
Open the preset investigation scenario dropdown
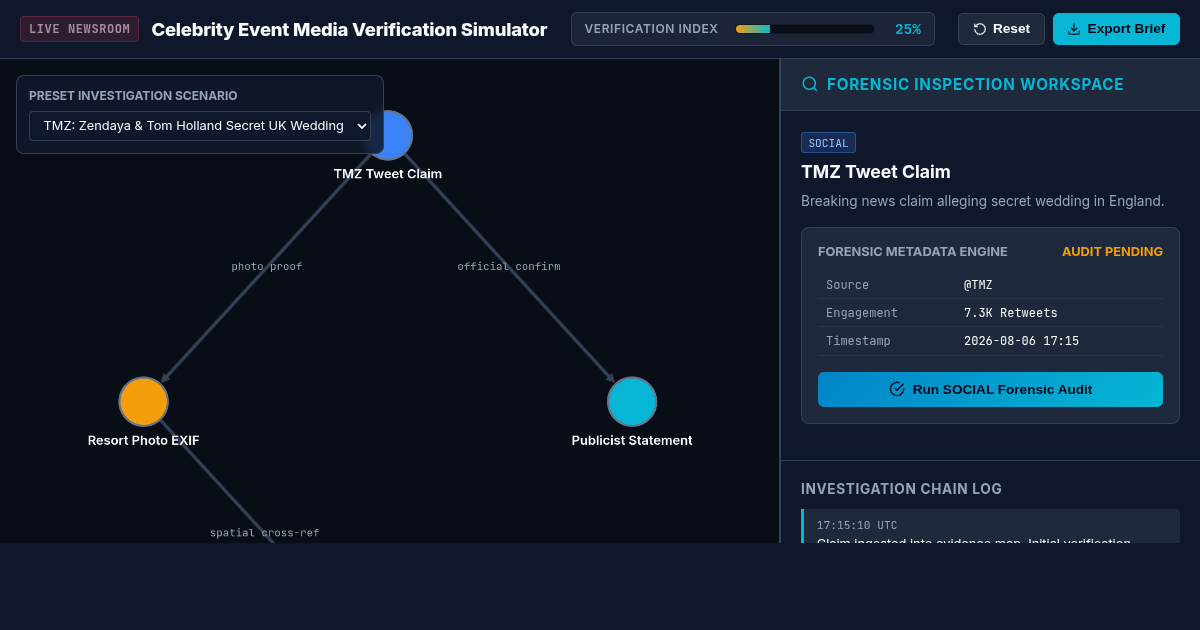click(x=200, y=126)
